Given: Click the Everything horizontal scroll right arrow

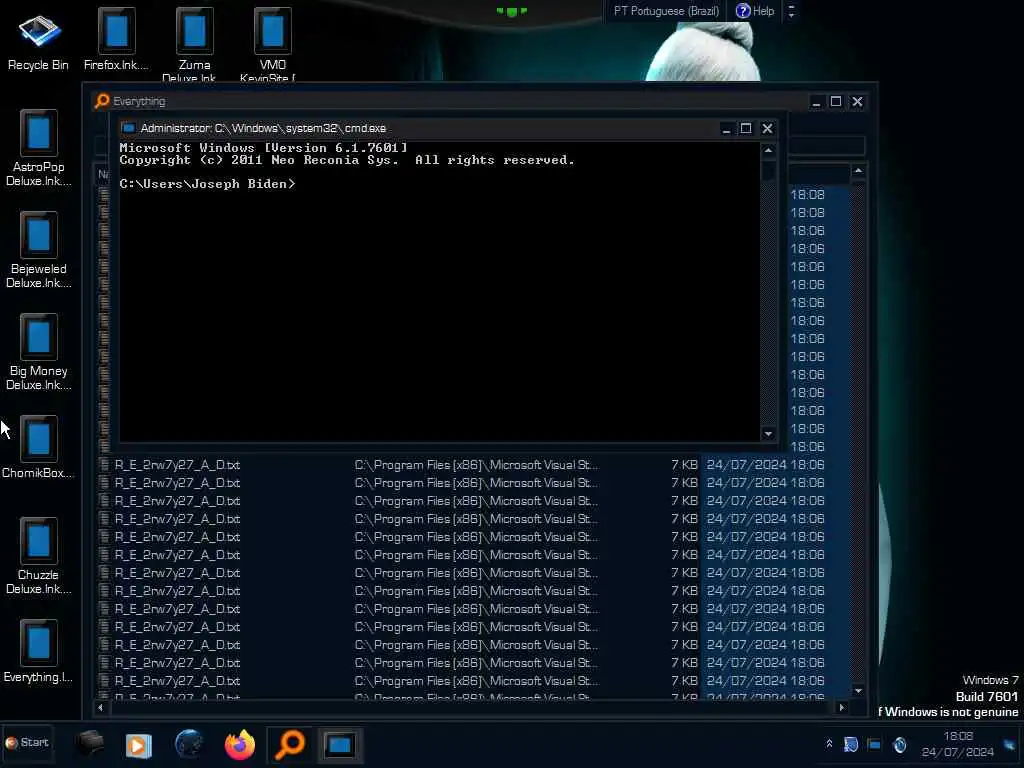Looking at the screenshot, I should click(842, 707).
